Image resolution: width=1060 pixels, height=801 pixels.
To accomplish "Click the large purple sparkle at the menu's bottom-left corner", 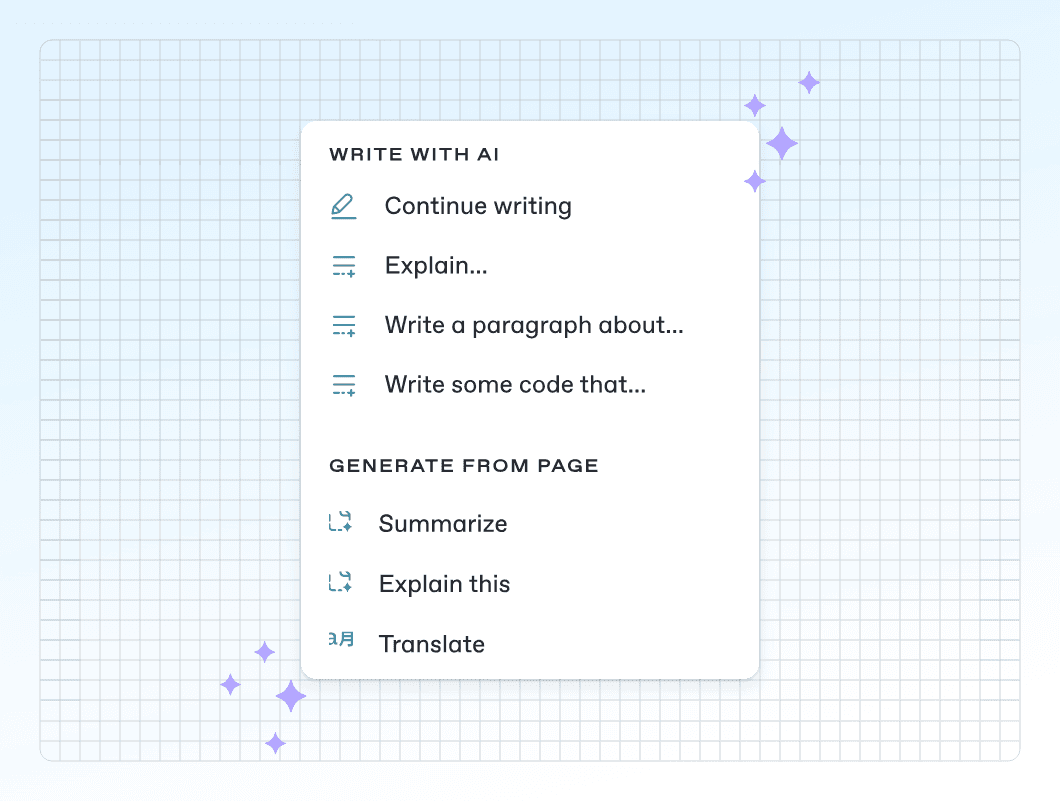I will coord(291,696).
